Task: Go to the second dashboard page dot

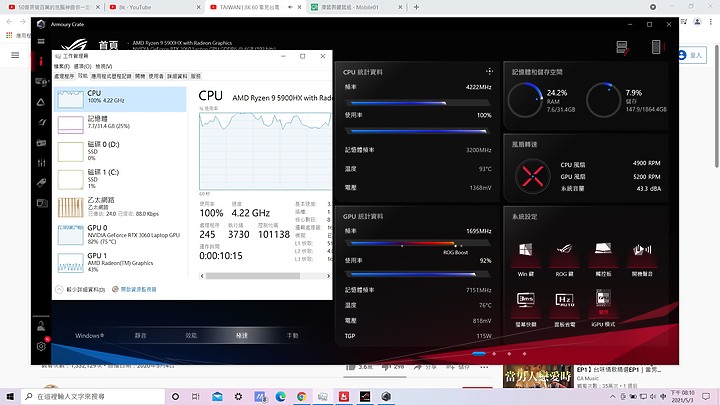Action: click(x=494, y=354)
